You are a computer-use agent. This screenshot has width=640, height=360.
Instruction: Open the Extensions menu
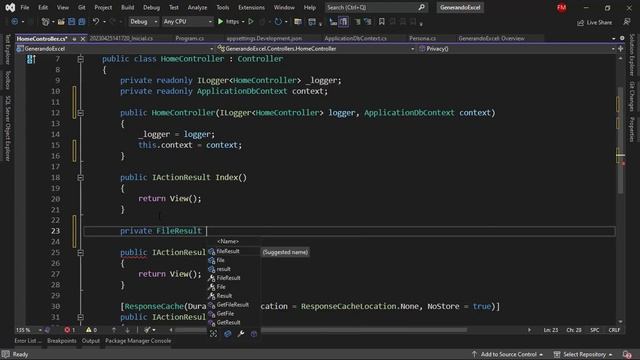251,7
